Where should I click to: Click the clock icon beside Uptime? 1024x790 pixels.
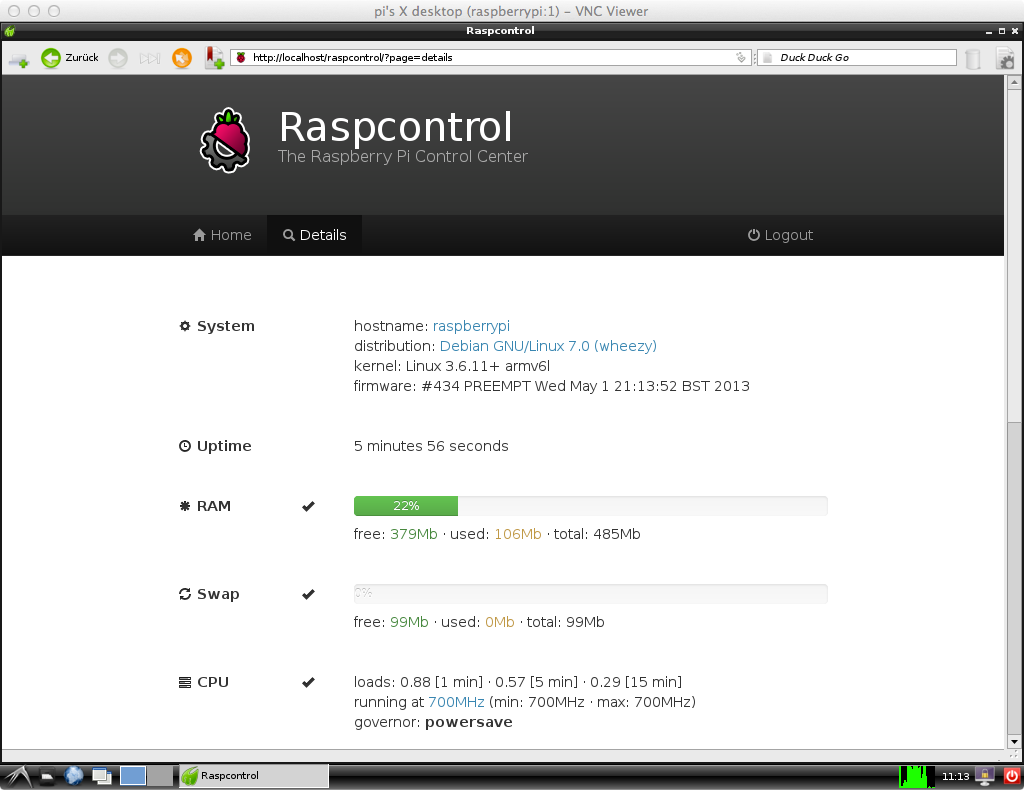tap(185, 446)
